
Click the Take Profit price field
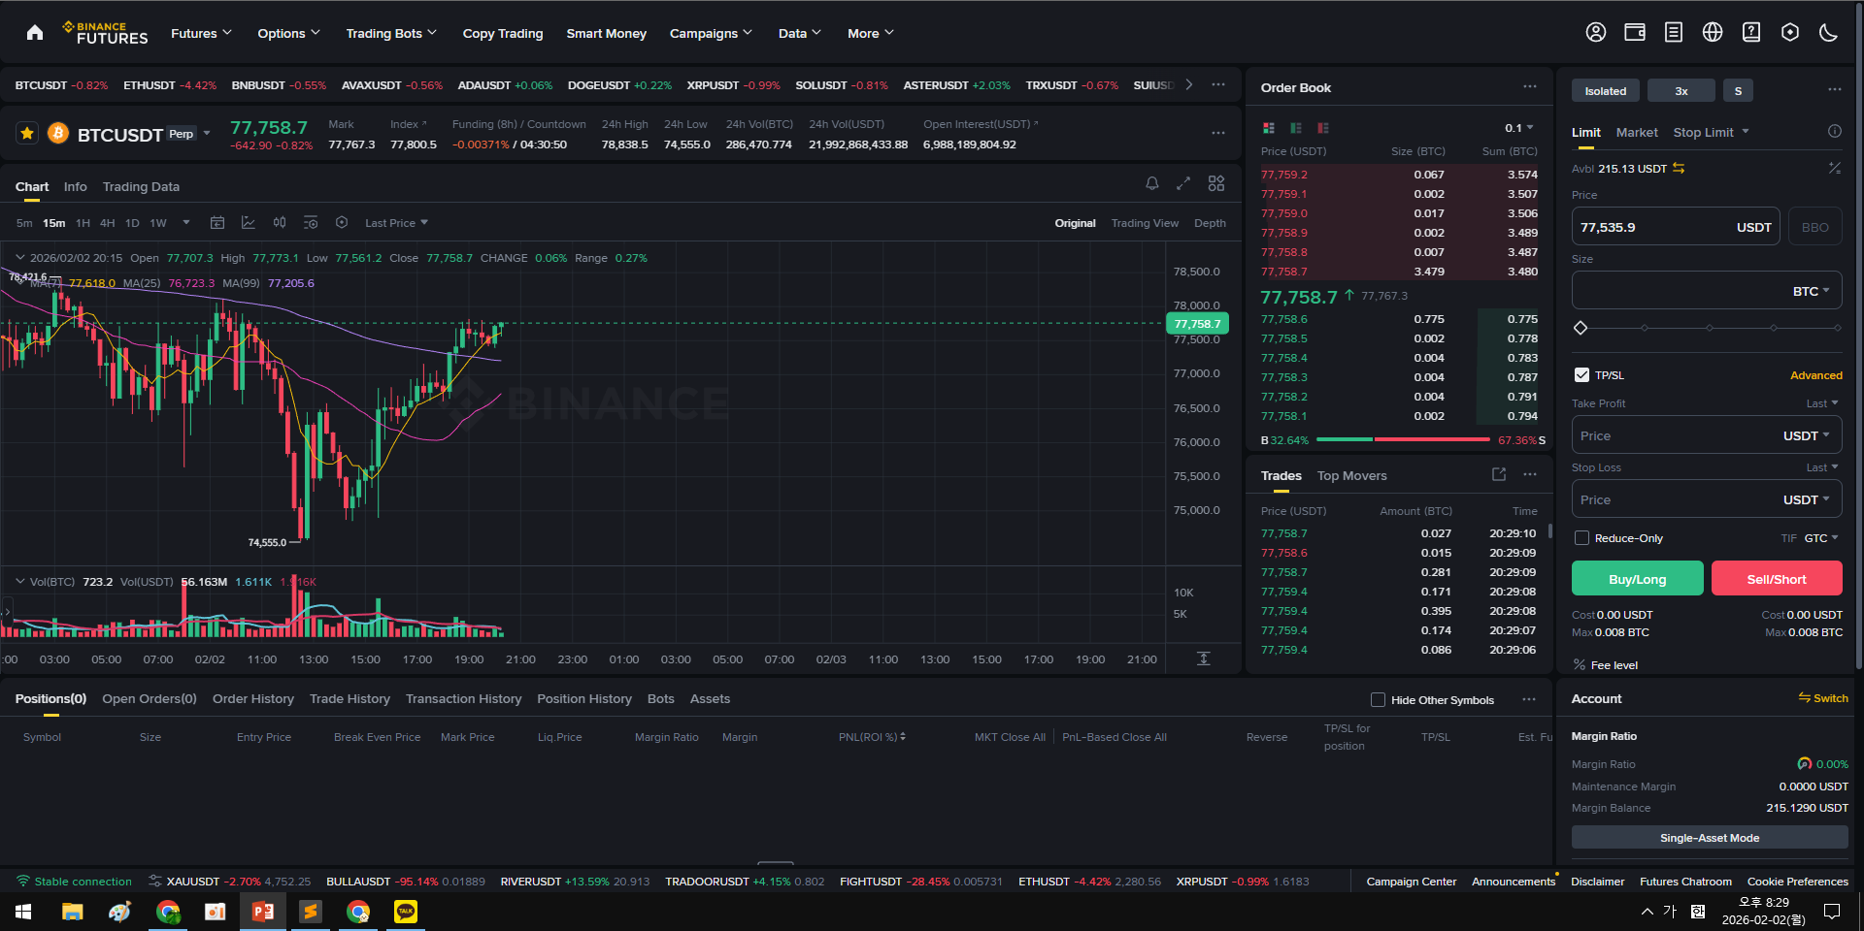point(1706,436)
